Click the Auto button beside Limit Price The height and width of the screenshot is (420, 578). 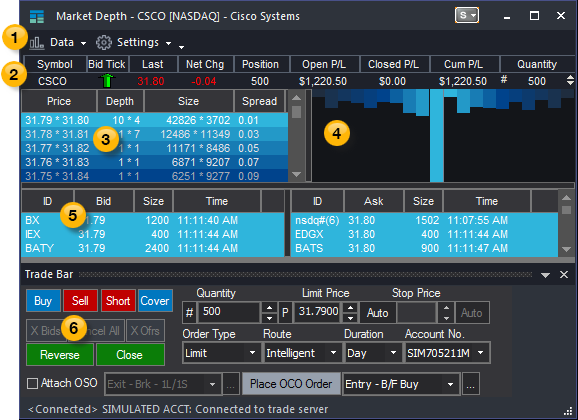coord(377,313)
